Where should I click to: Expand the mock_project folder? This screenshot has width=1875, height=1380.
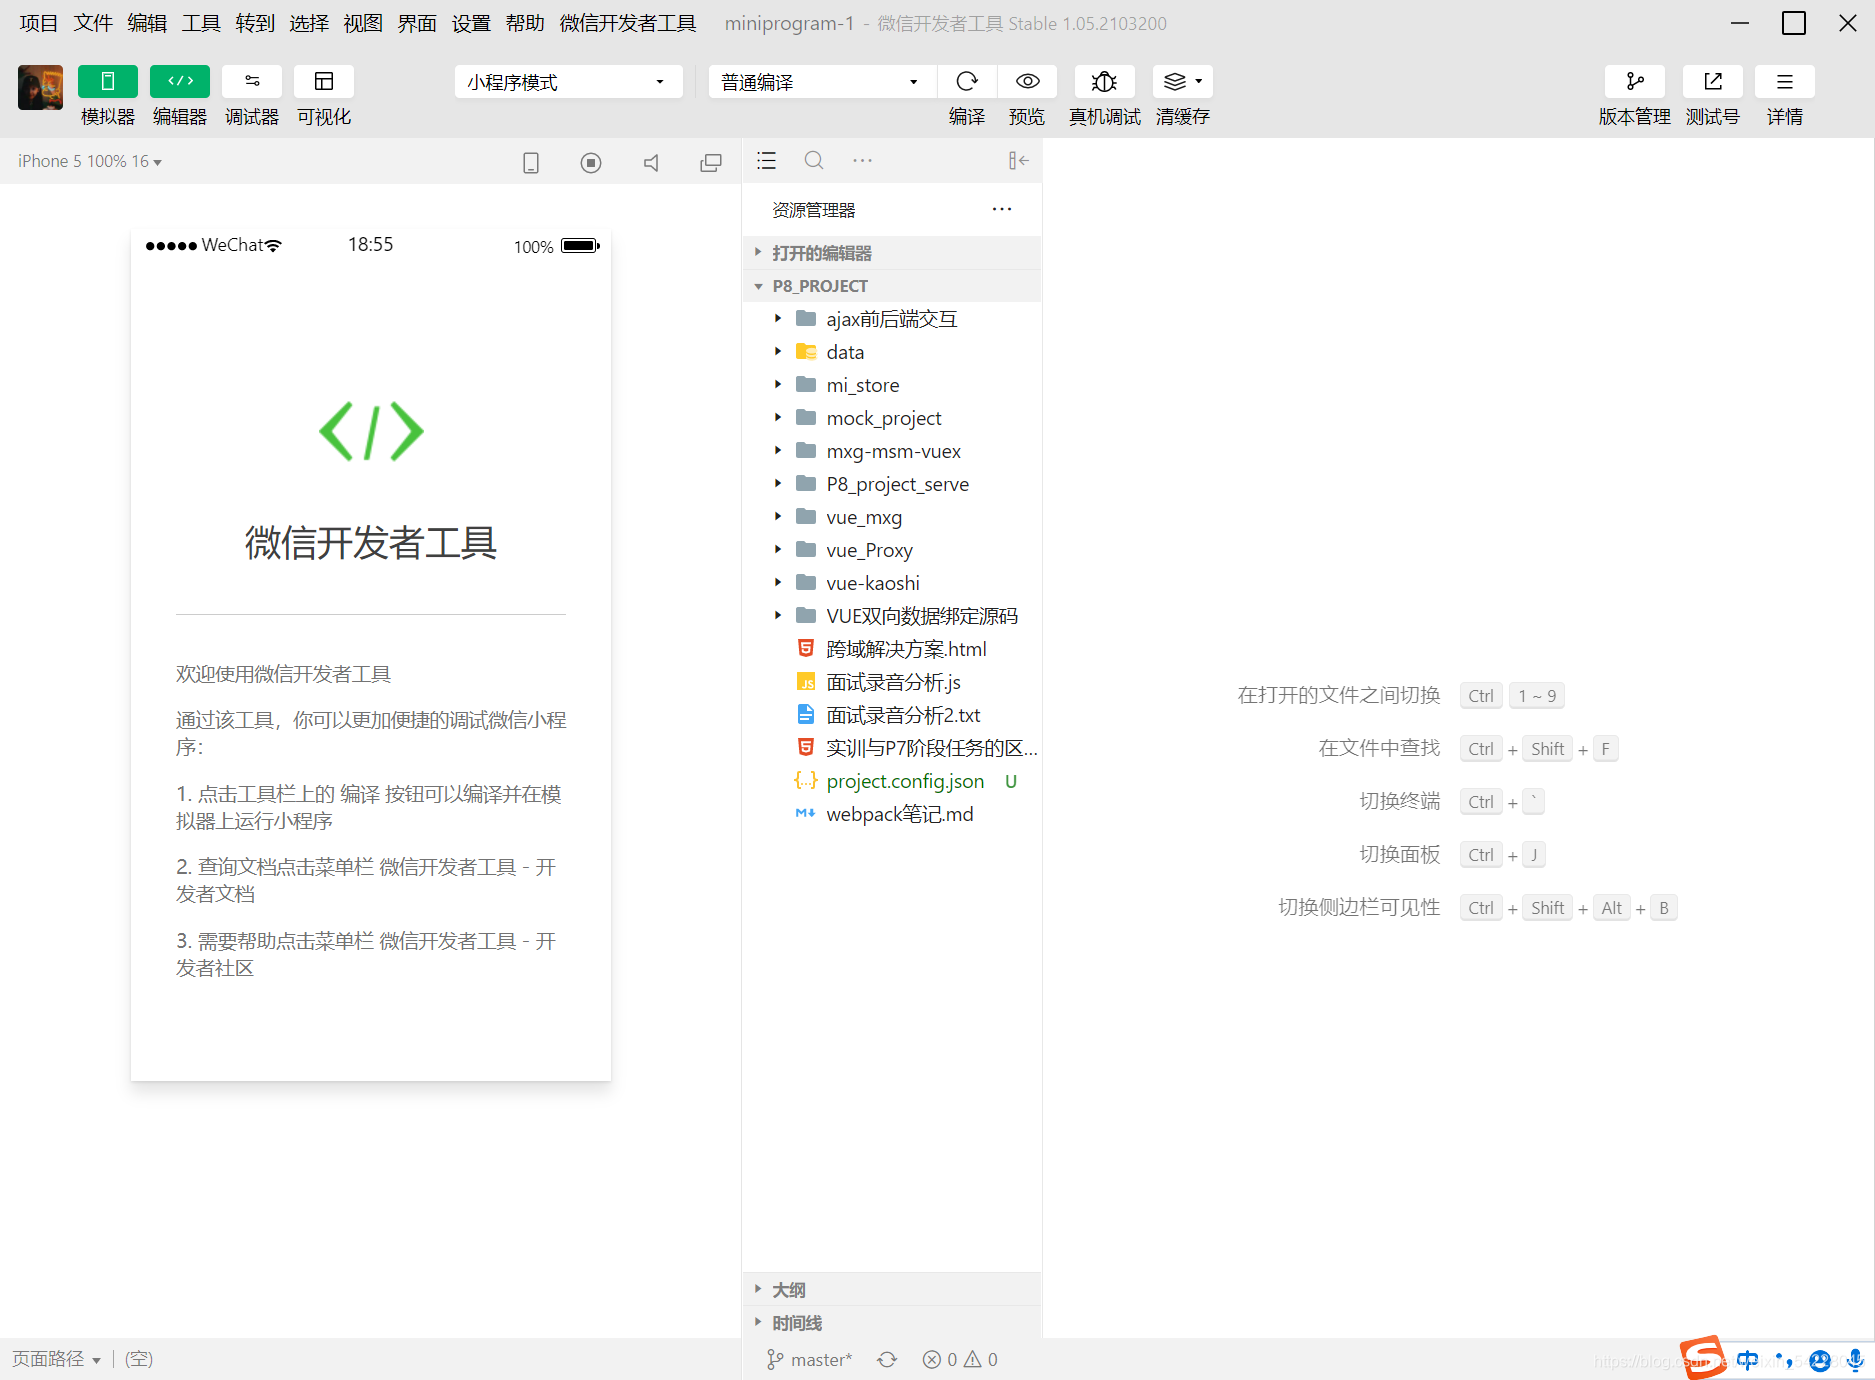pos(892,418)
